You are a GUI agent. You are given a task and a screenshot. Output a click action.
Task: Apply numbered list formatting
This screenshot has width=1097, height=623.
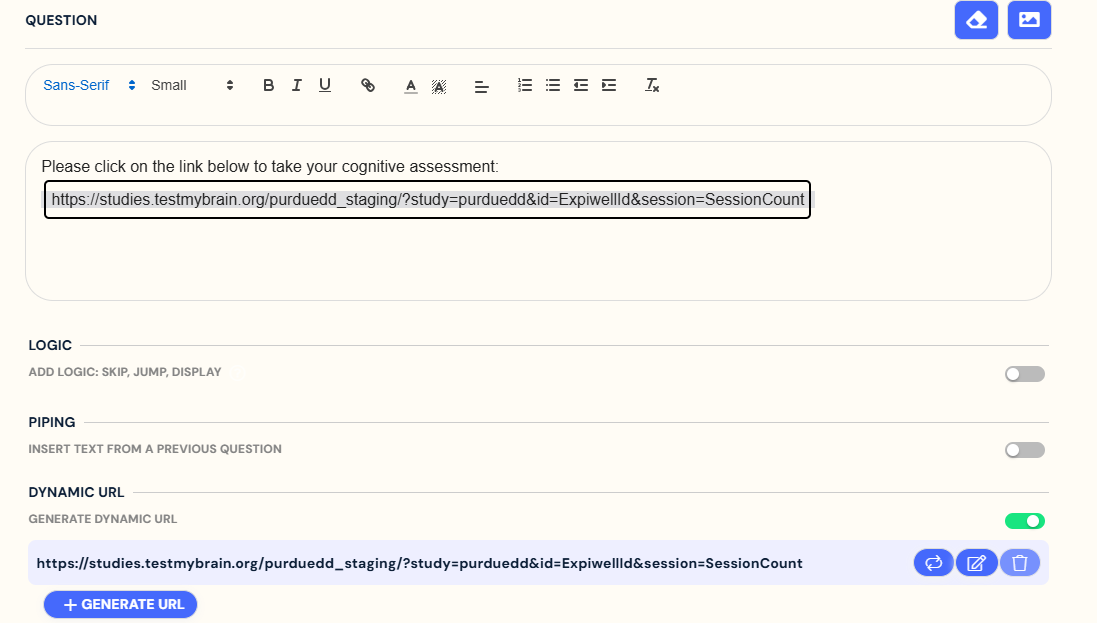[x=525, y=85]
